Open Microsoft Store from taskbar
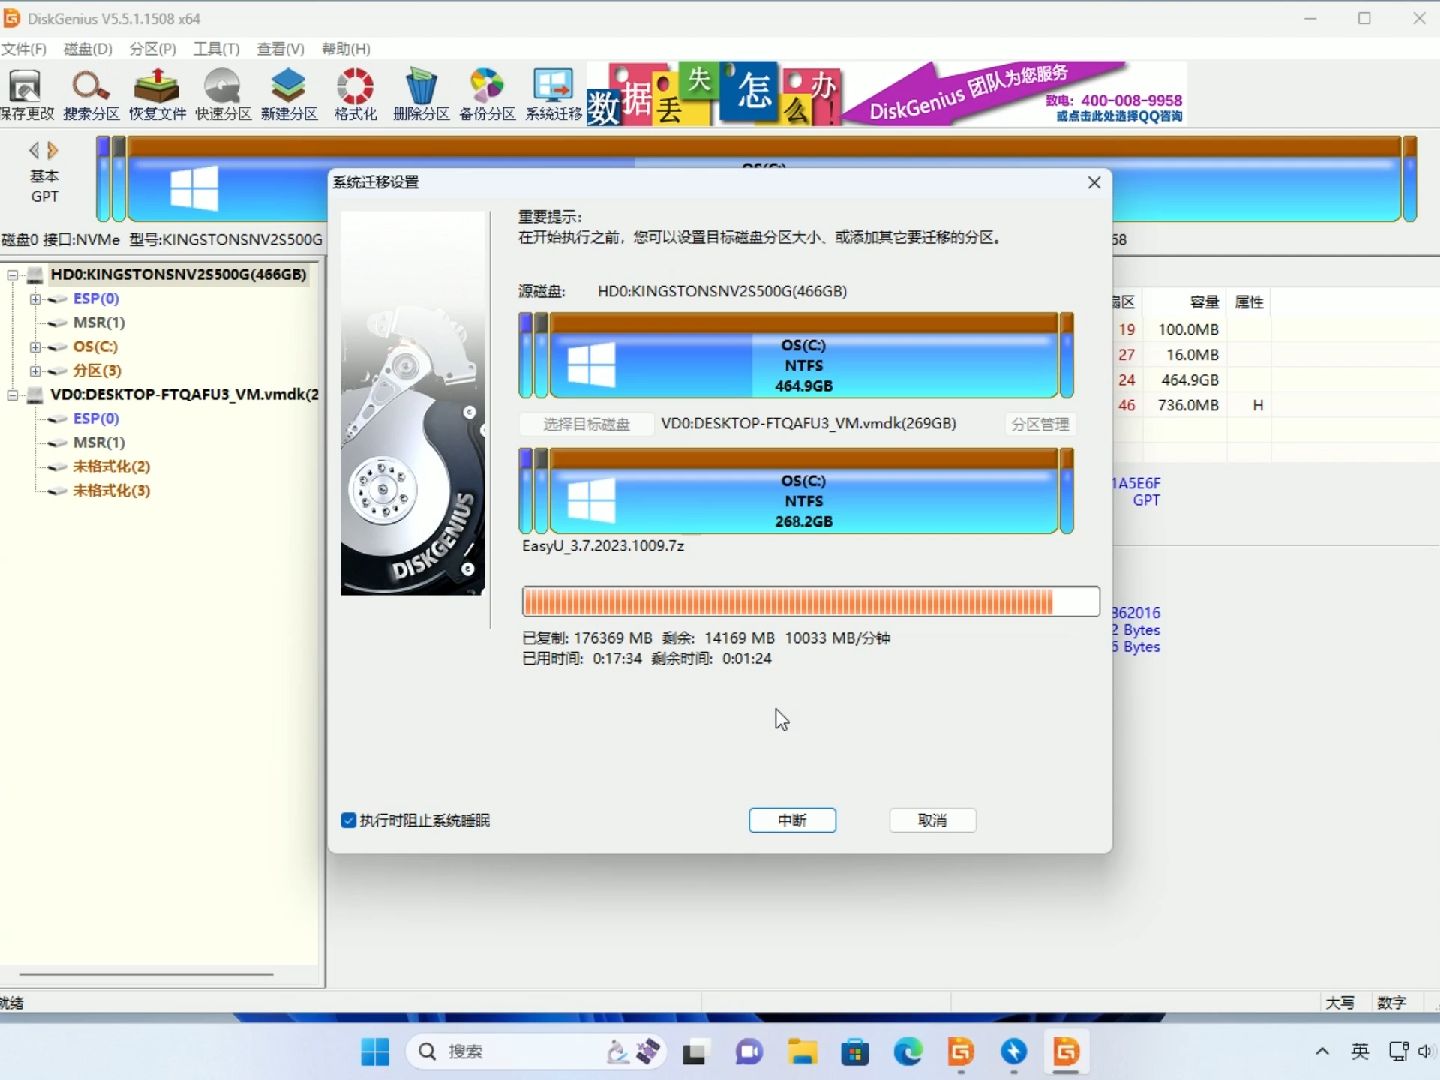 855,1051
